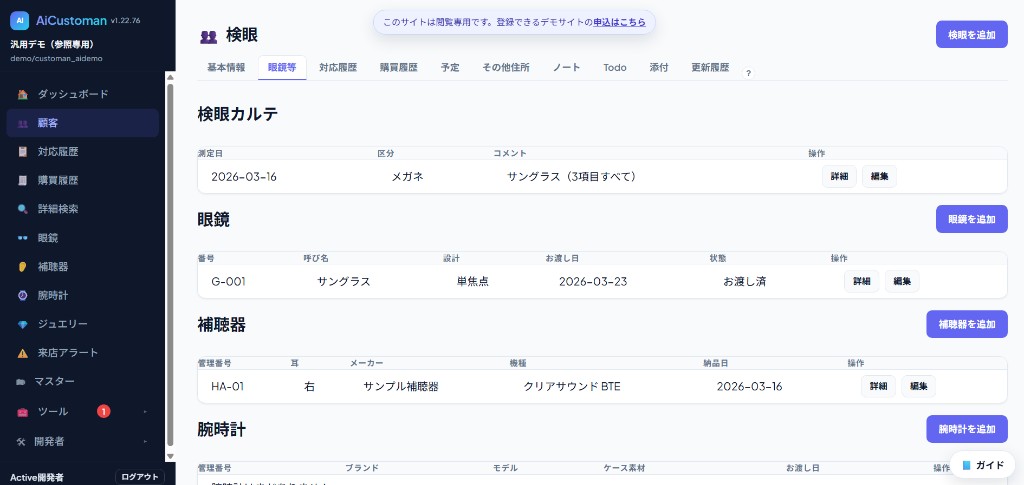Click the 補聴器 ear icon in sidebar
Viewport: 1024px width, 485px height.
pos(23,266)
